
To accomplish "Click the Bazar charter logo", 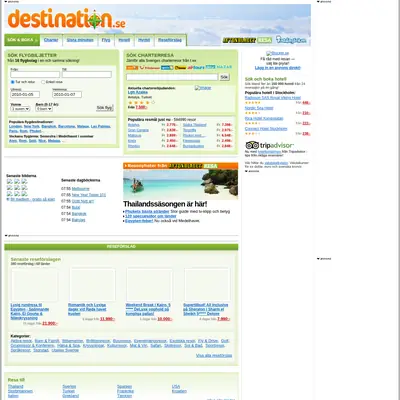I will click(x=224, y=67).
